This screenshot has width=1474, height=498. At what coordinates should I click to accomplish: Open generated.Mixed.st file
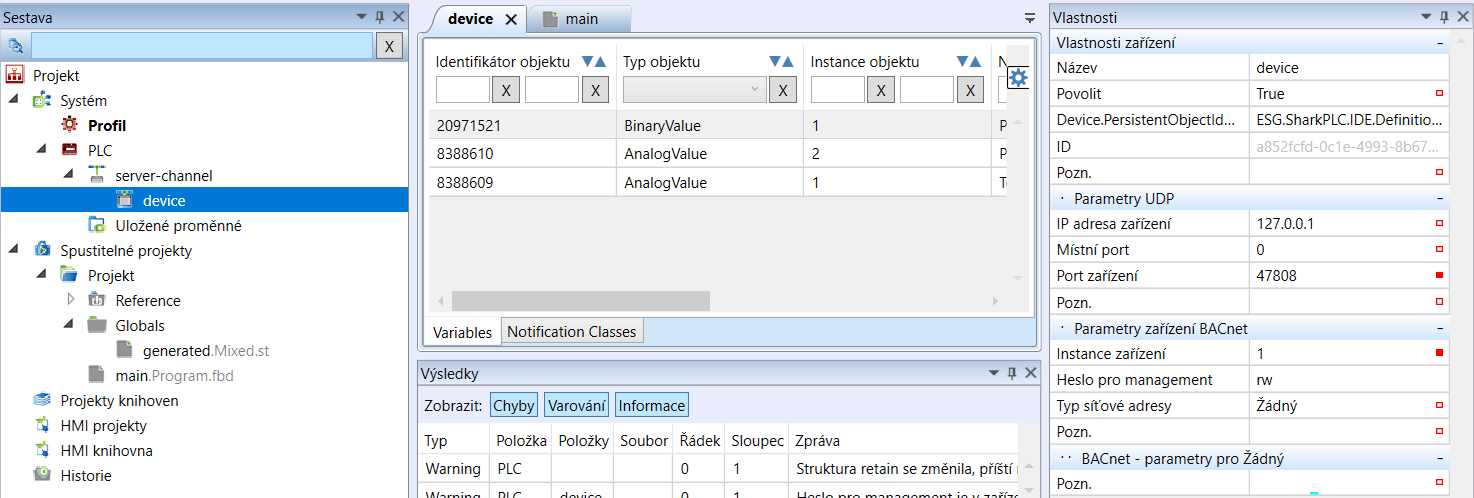pyautogui.click(x=206, y=351)
